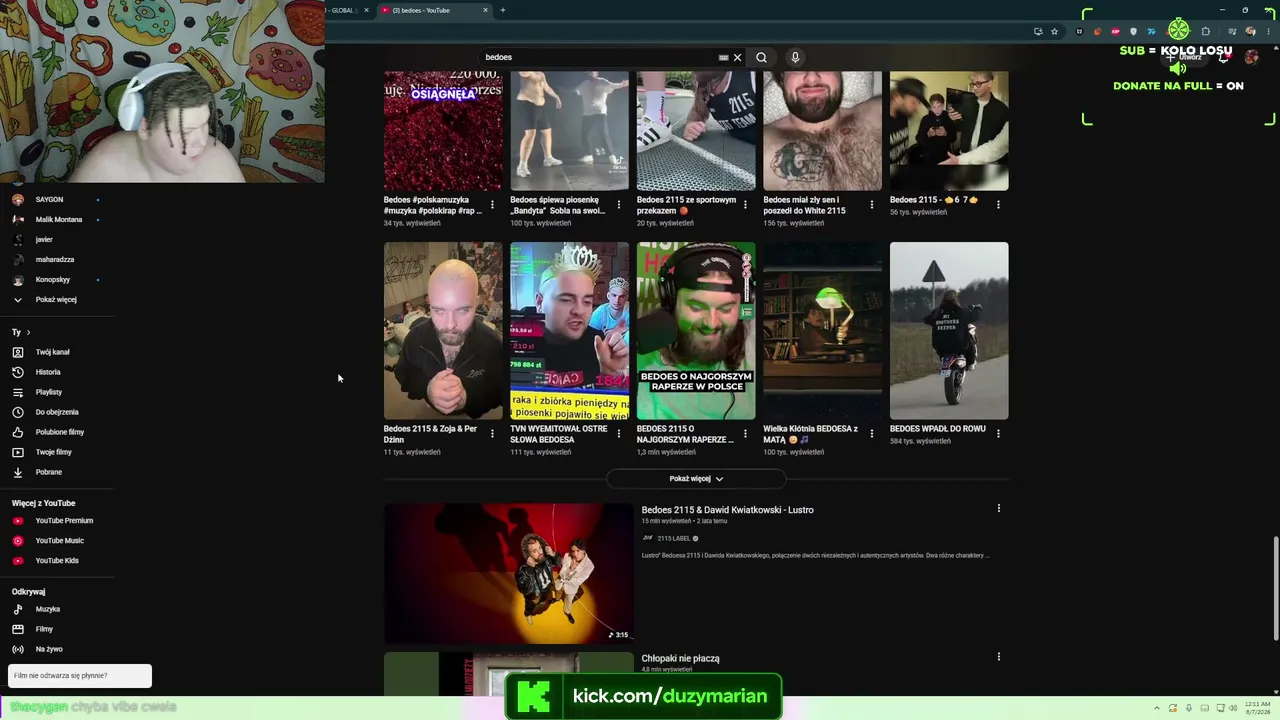Open the Twoje filmy icon
The image size is (1280, 720).
click(18, 452)
